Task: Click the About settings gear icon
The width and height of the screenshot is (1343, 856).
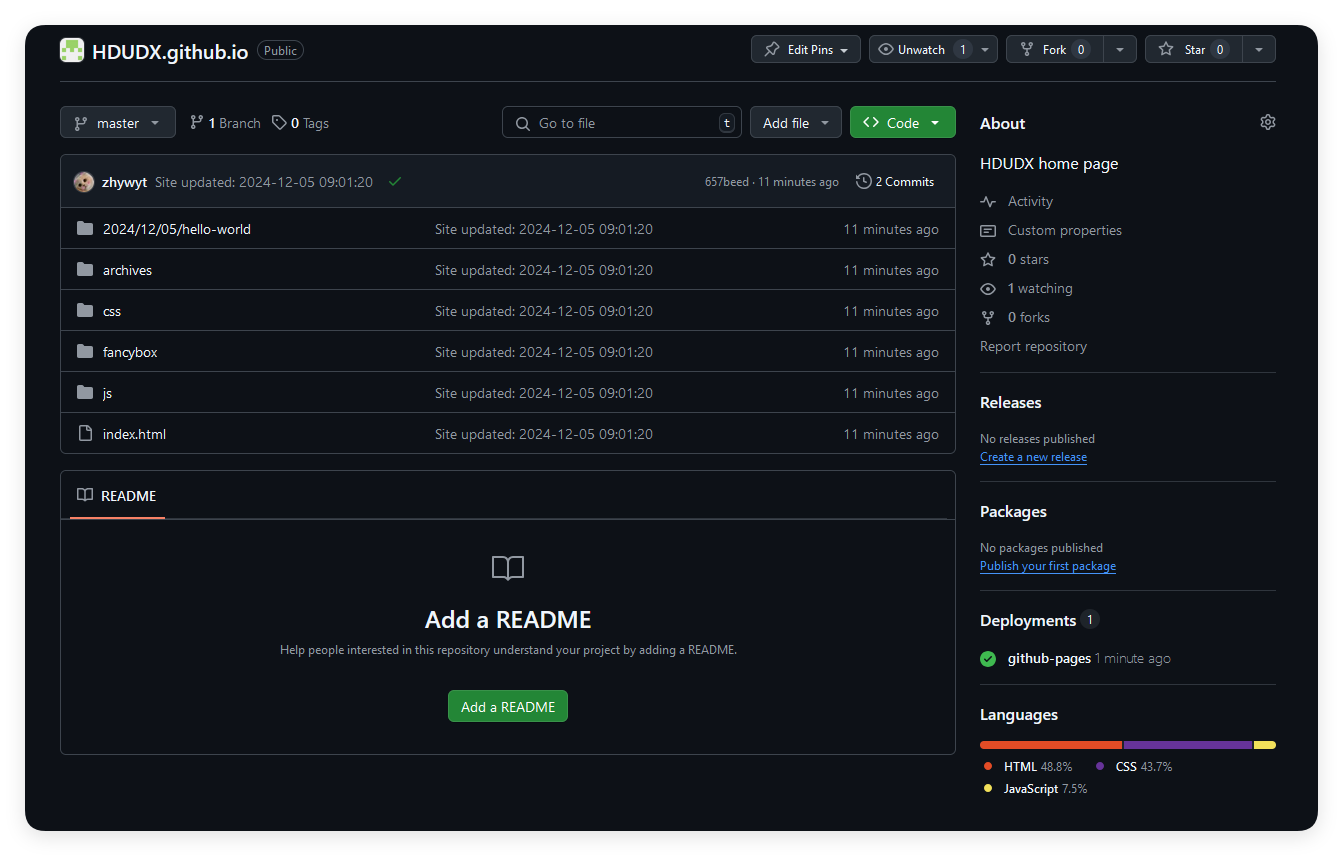Action: [x=1267, y=122]
